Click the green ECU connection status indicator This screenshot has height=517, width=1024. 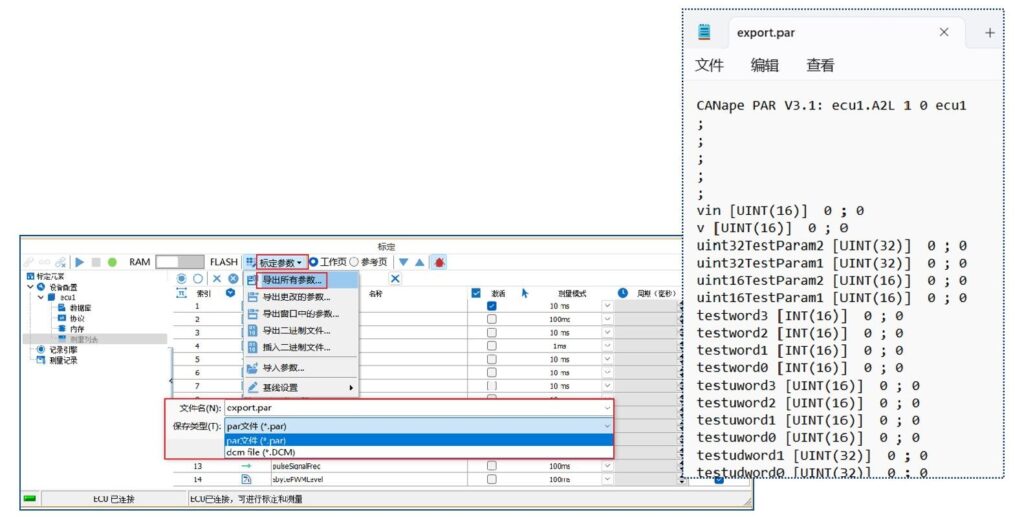click(30, 497)
